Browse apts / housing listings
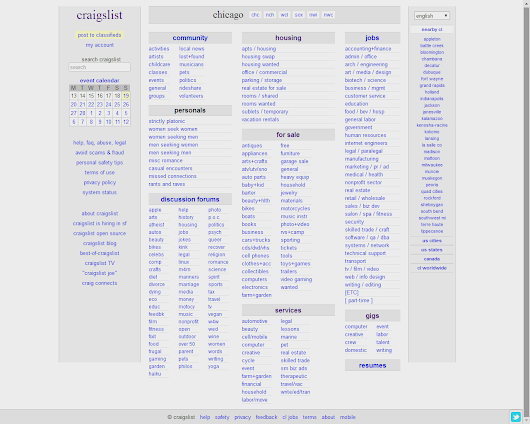The image size is (530, 424). pyautogui.click(x=259, y=49)
